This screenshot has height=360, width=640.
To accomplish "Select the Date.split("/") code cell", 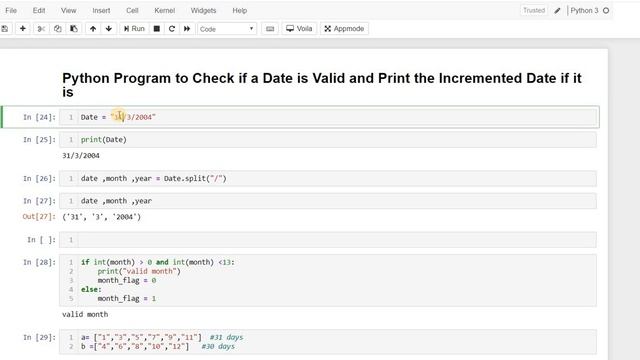I will tap(328, 178).
